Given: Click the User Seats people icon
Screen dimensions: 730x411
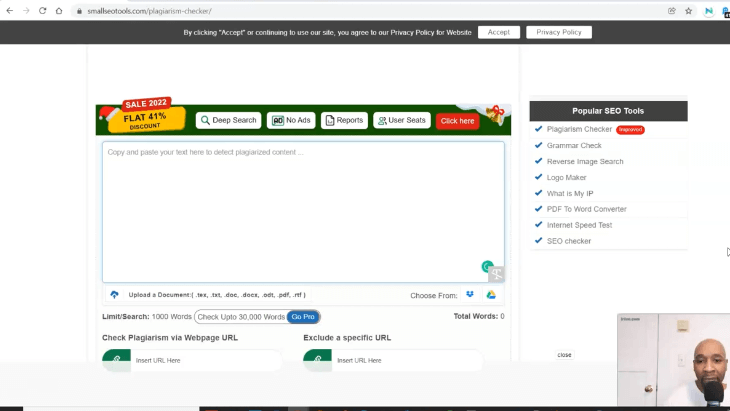Looking at the screenshot, I should pos(382,121).
